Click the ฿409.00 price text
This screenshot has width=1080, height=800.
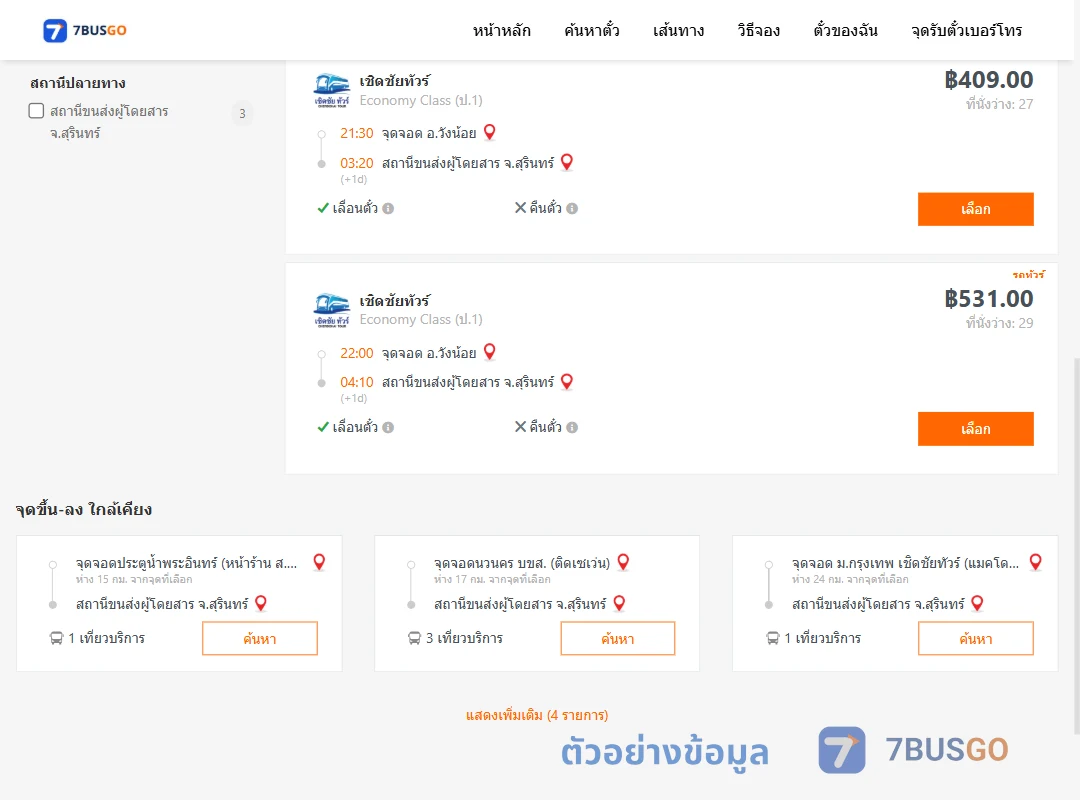click(x=988, y=80)
